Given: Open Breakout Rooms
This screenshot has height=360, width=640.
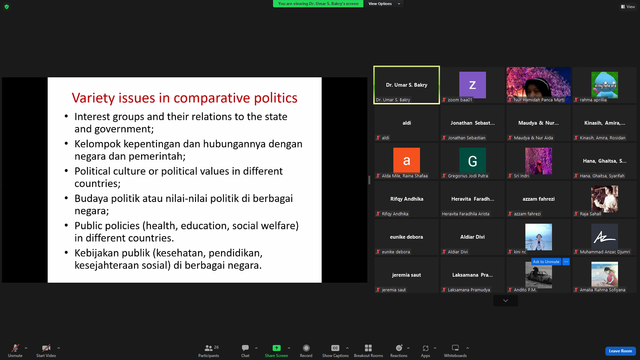Looking at the screenshot, I should tap(368, 350).
